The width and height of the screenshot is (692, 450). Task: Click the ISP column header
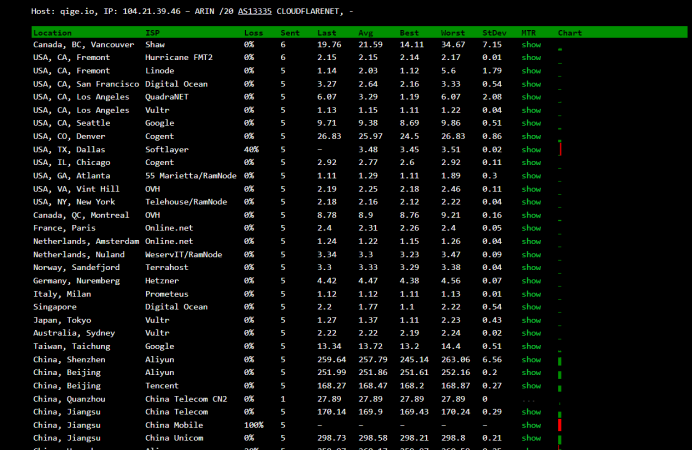pos(152,33)
